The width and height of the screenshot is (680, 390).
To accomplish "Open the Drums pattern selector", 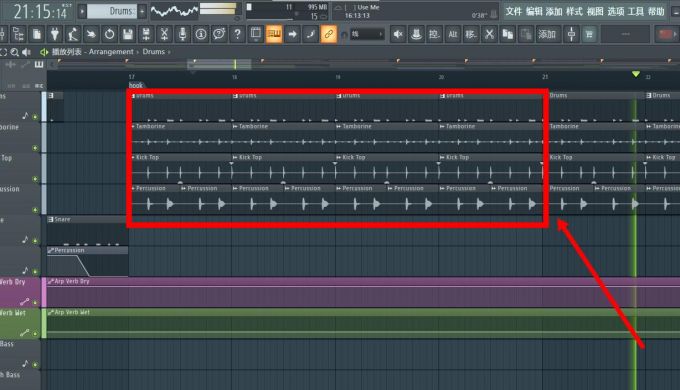I will [112, 11].
